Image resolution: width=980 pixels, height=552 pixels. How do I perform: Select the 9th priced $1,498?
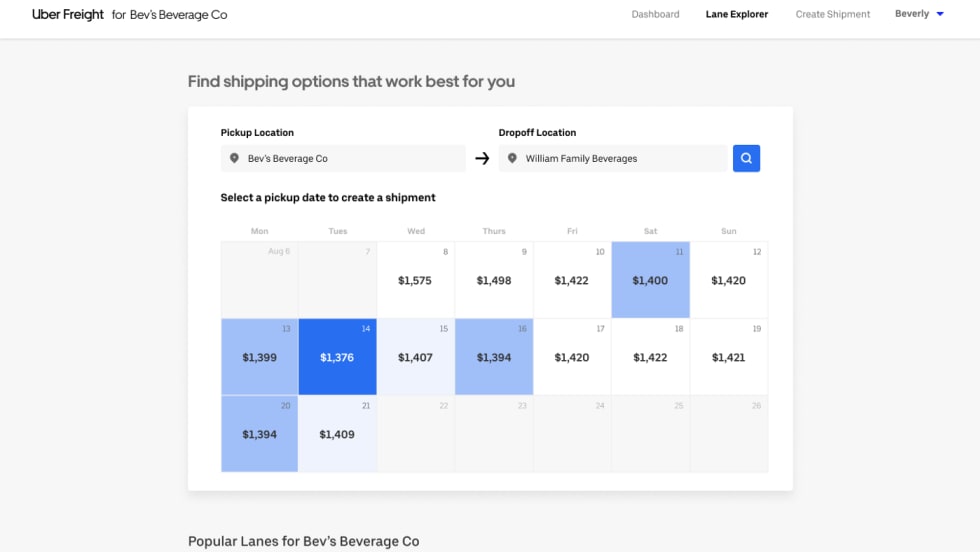click(x=493, y=280)
